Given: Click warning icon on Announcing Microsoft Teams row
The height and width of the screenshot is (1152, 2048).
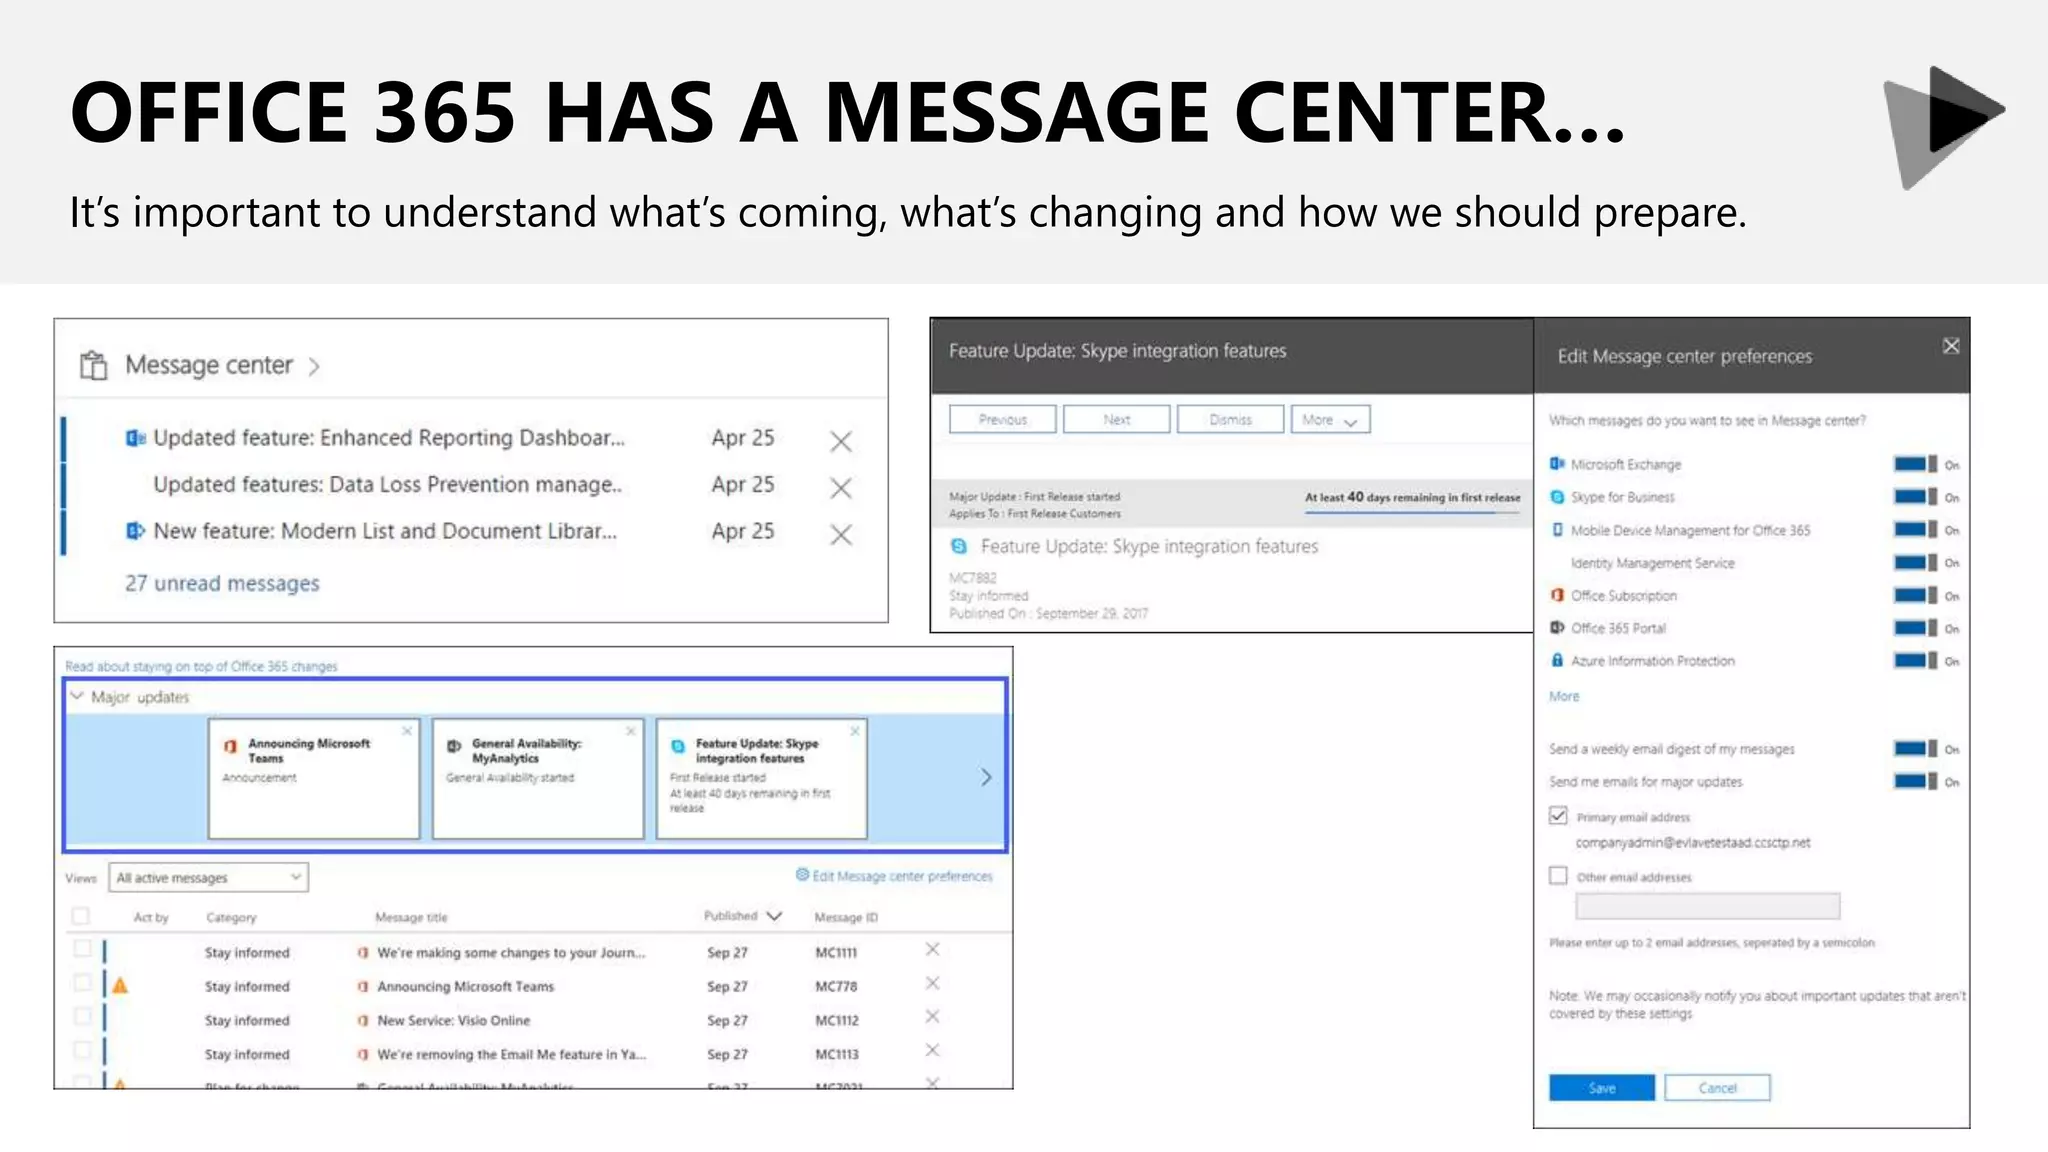Looking at the screenshot, I should point(120,986).
